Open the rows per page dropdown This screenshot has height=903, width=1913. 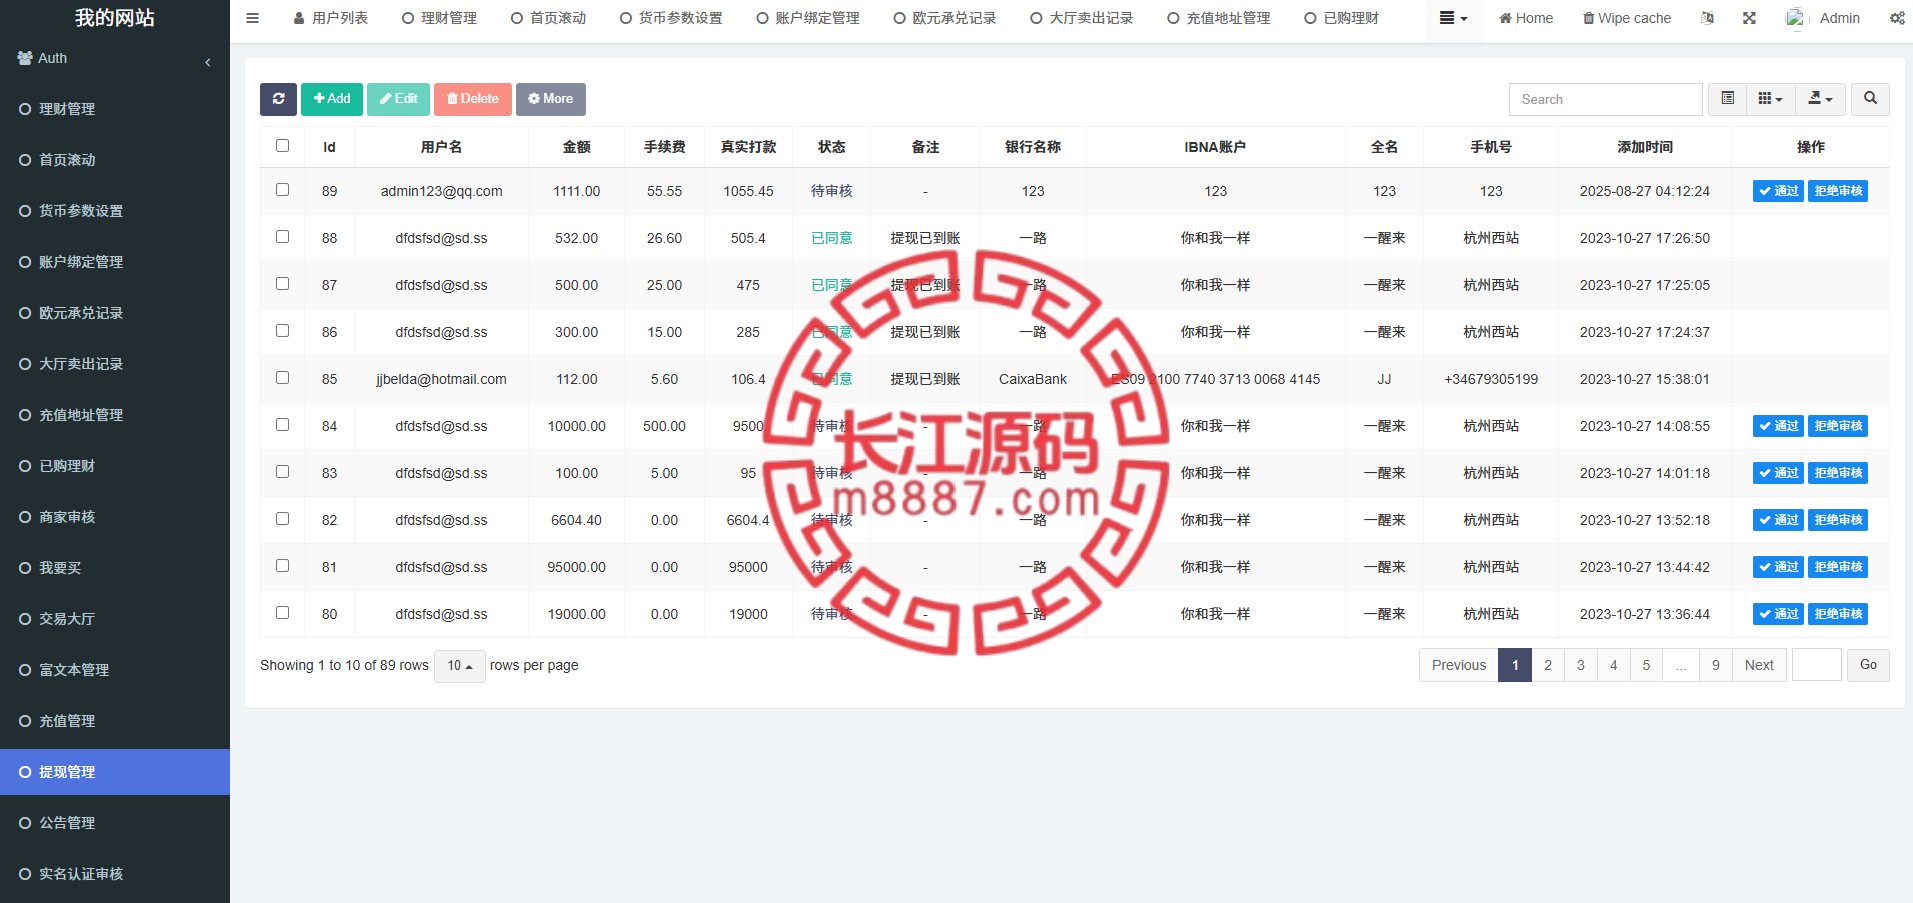pyautogui.click(x=460, y=666)
